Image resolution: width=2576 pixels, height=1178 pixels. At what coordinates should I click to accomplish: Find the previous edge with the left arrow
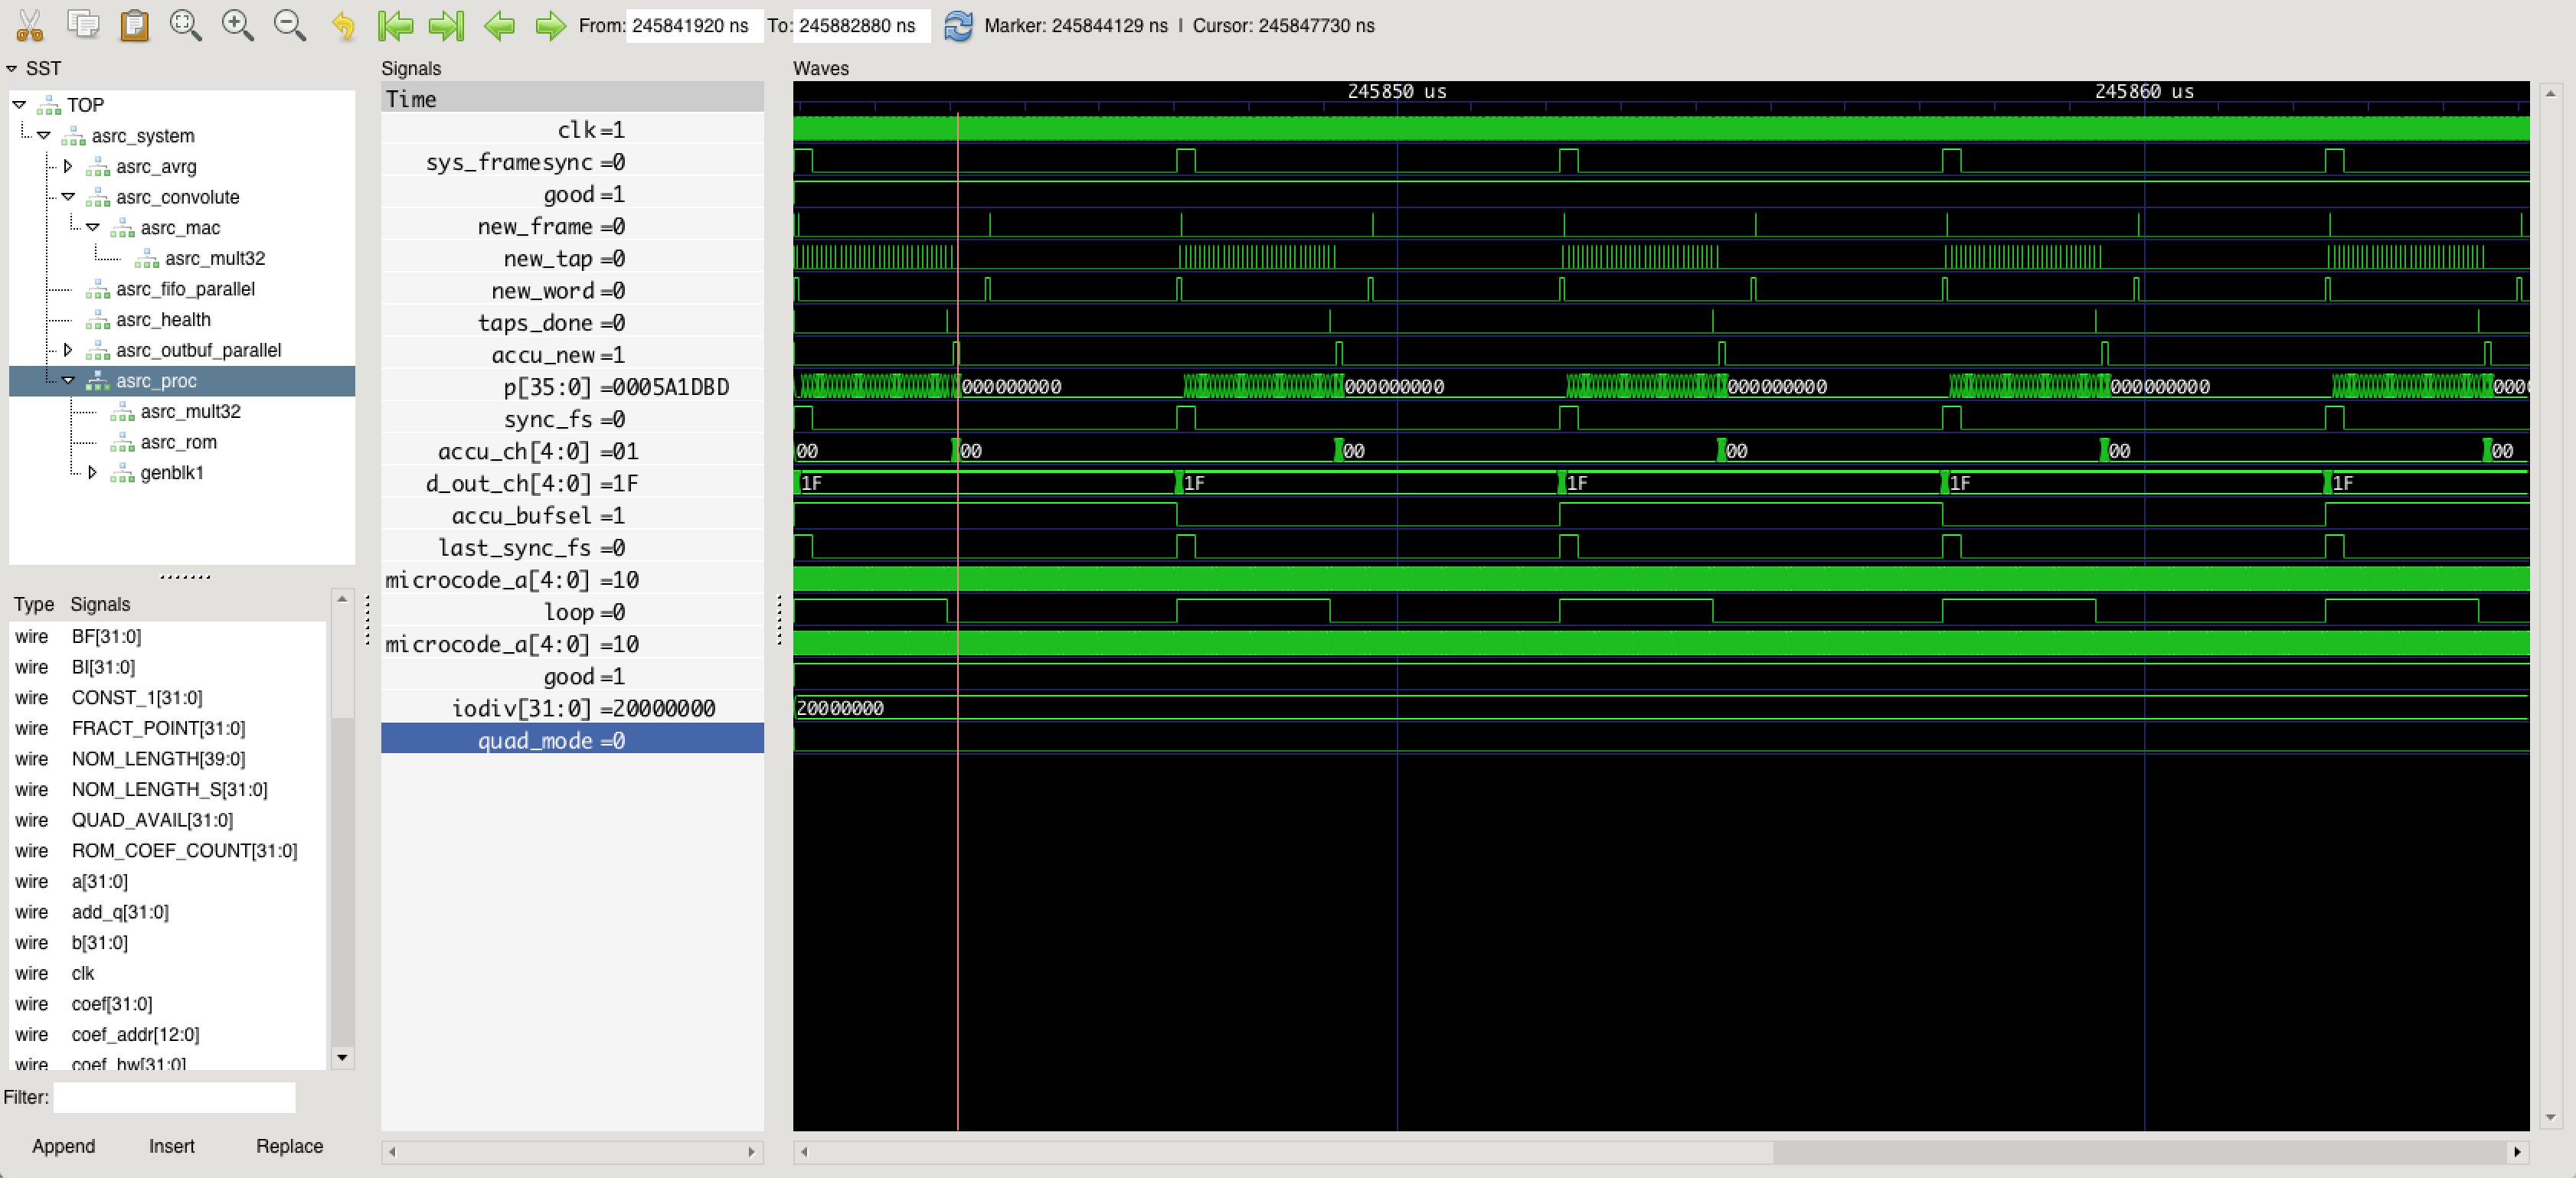pos(499,25)
